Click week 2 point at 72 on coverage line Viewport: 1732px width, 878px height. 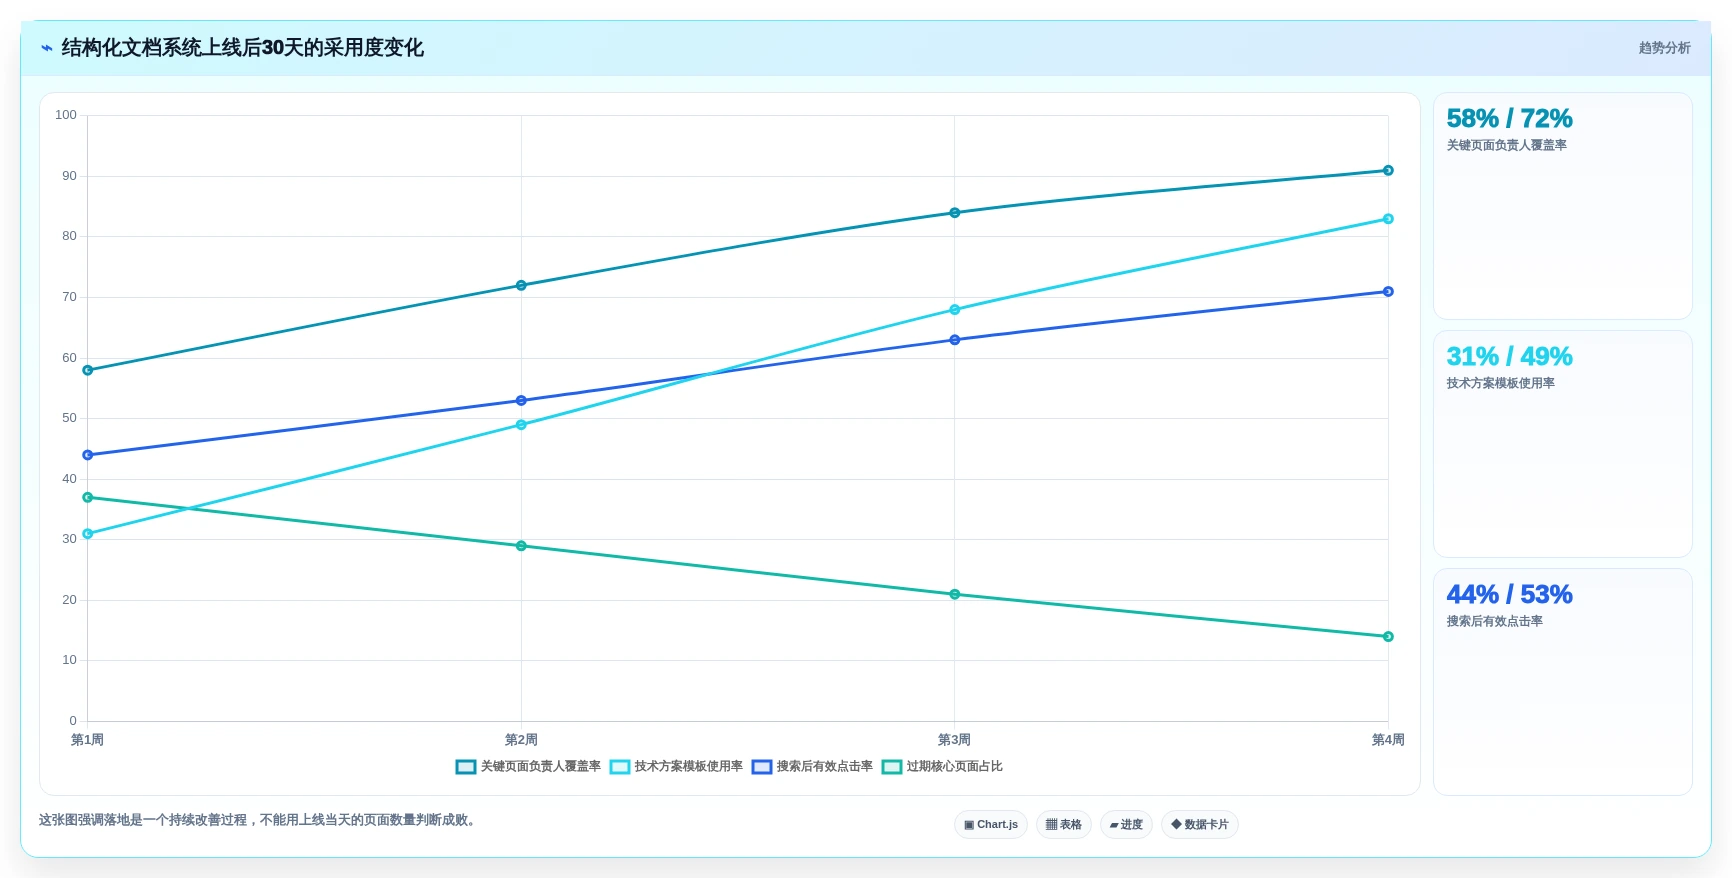click(x=521, y=285)
